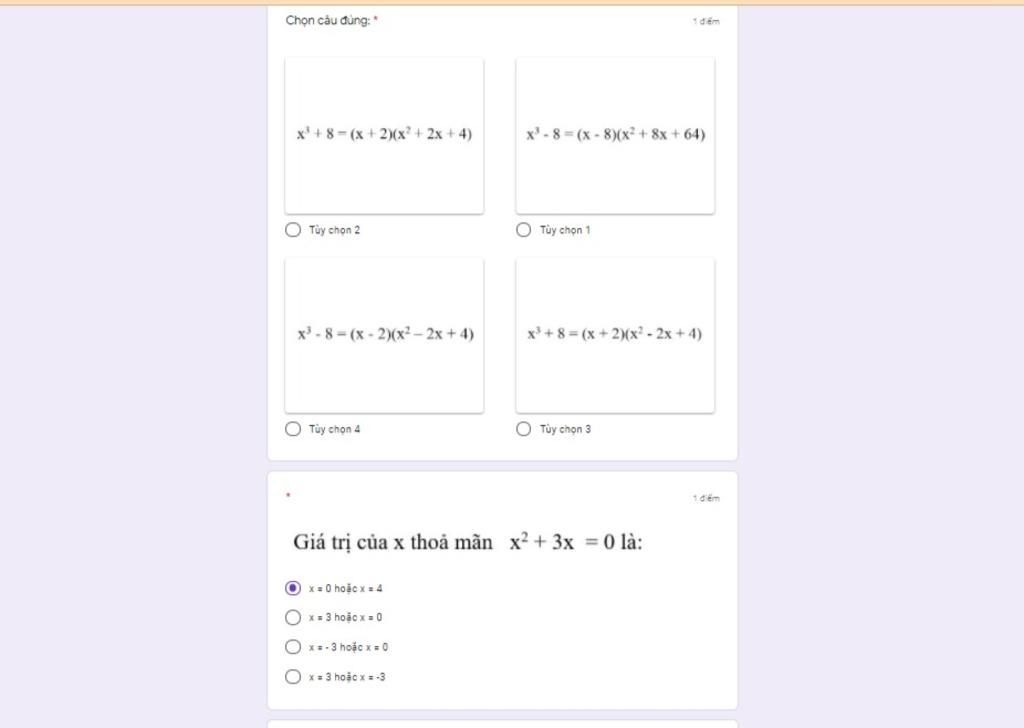
Task: Click the 'Tùy chọn 3' label text
Action: point(565,429)
